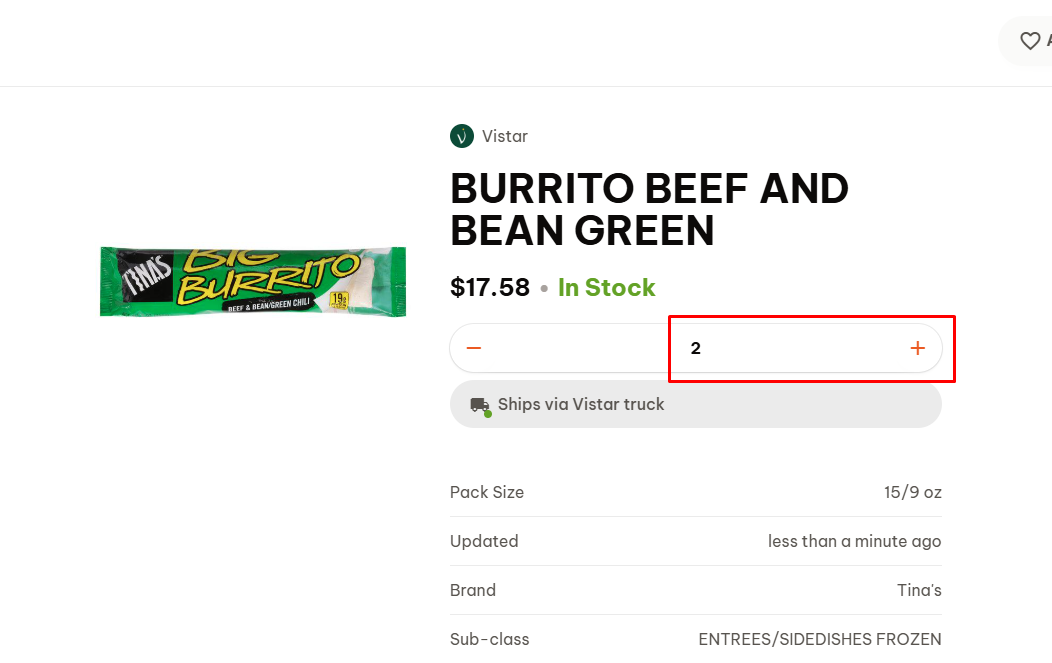Click the Big Burrito product image

tap(253, 281)
